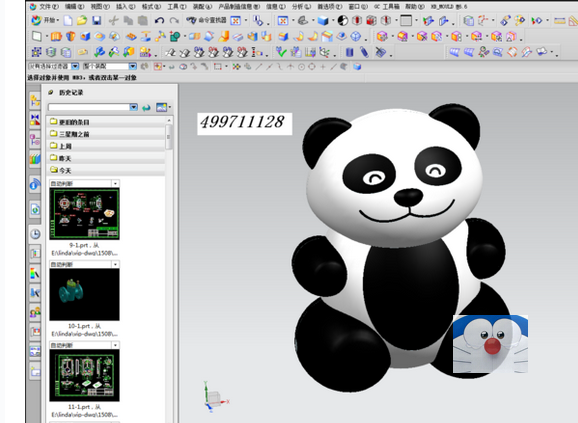Click the Redo arrow icon
The width and height of the screenshot is (578, 423).
174,21
